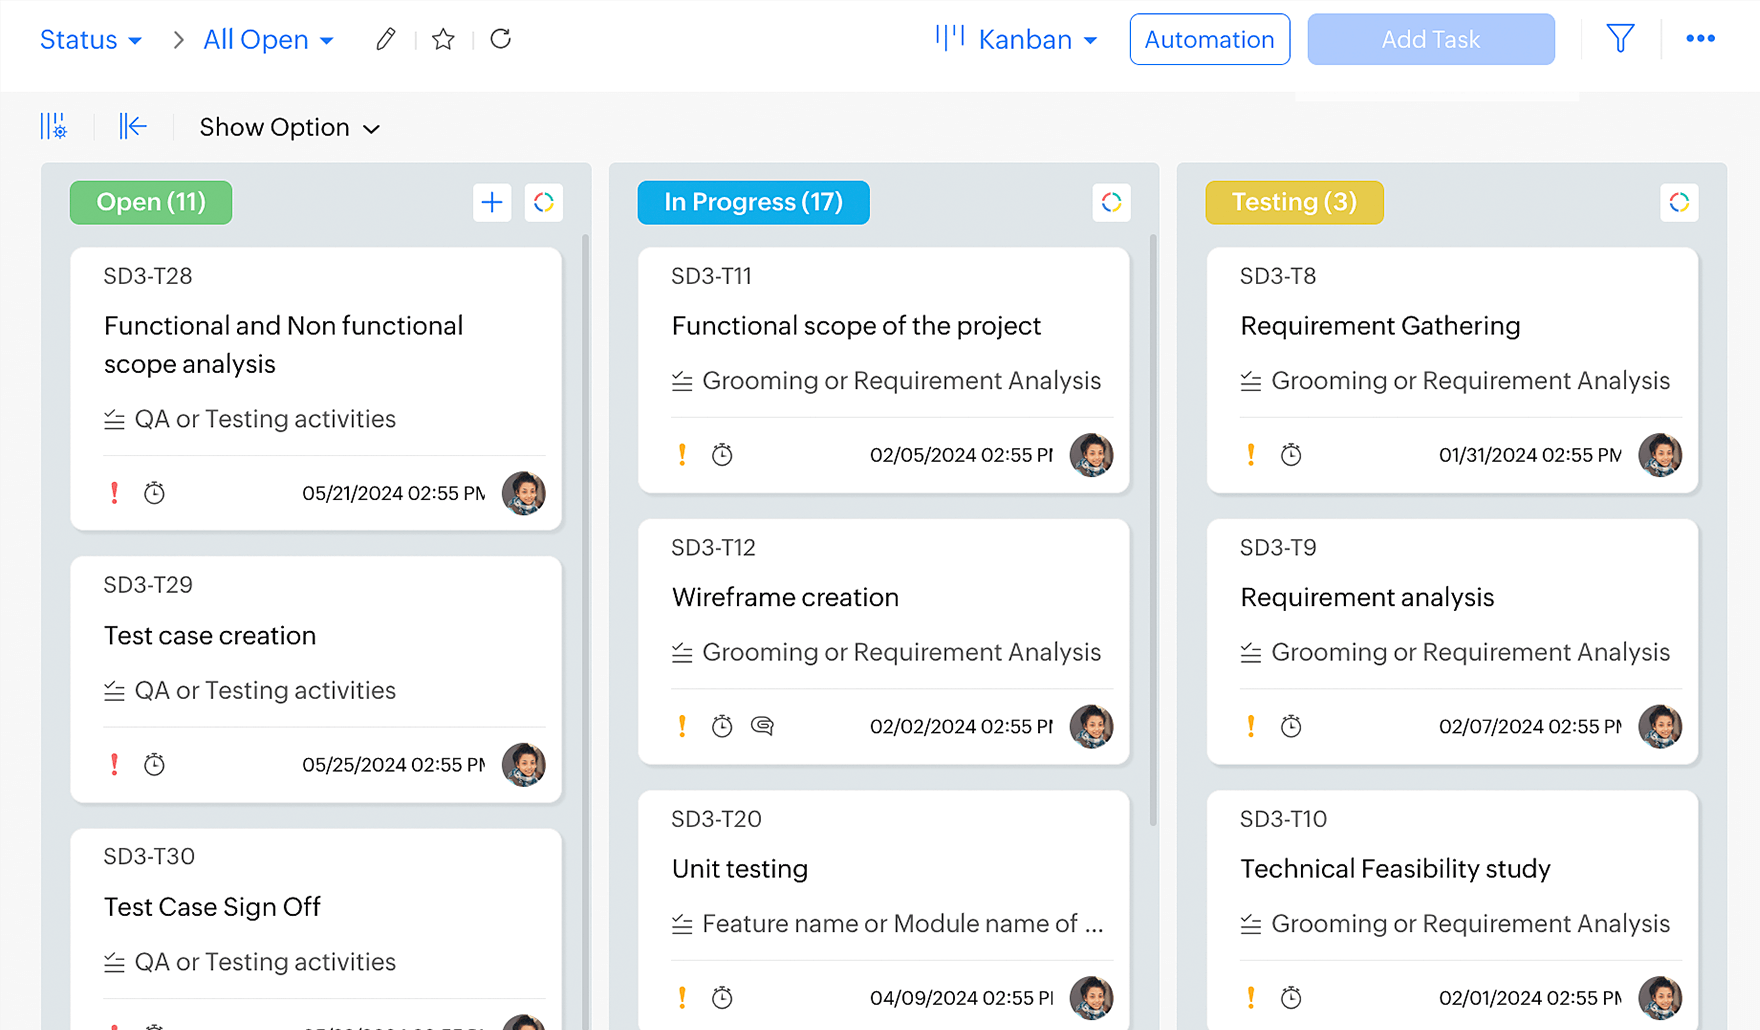Screen dimensions: 1760x1030
Task: Click the priority exclamation on SD3-T11 card
Action: point(682,455)
